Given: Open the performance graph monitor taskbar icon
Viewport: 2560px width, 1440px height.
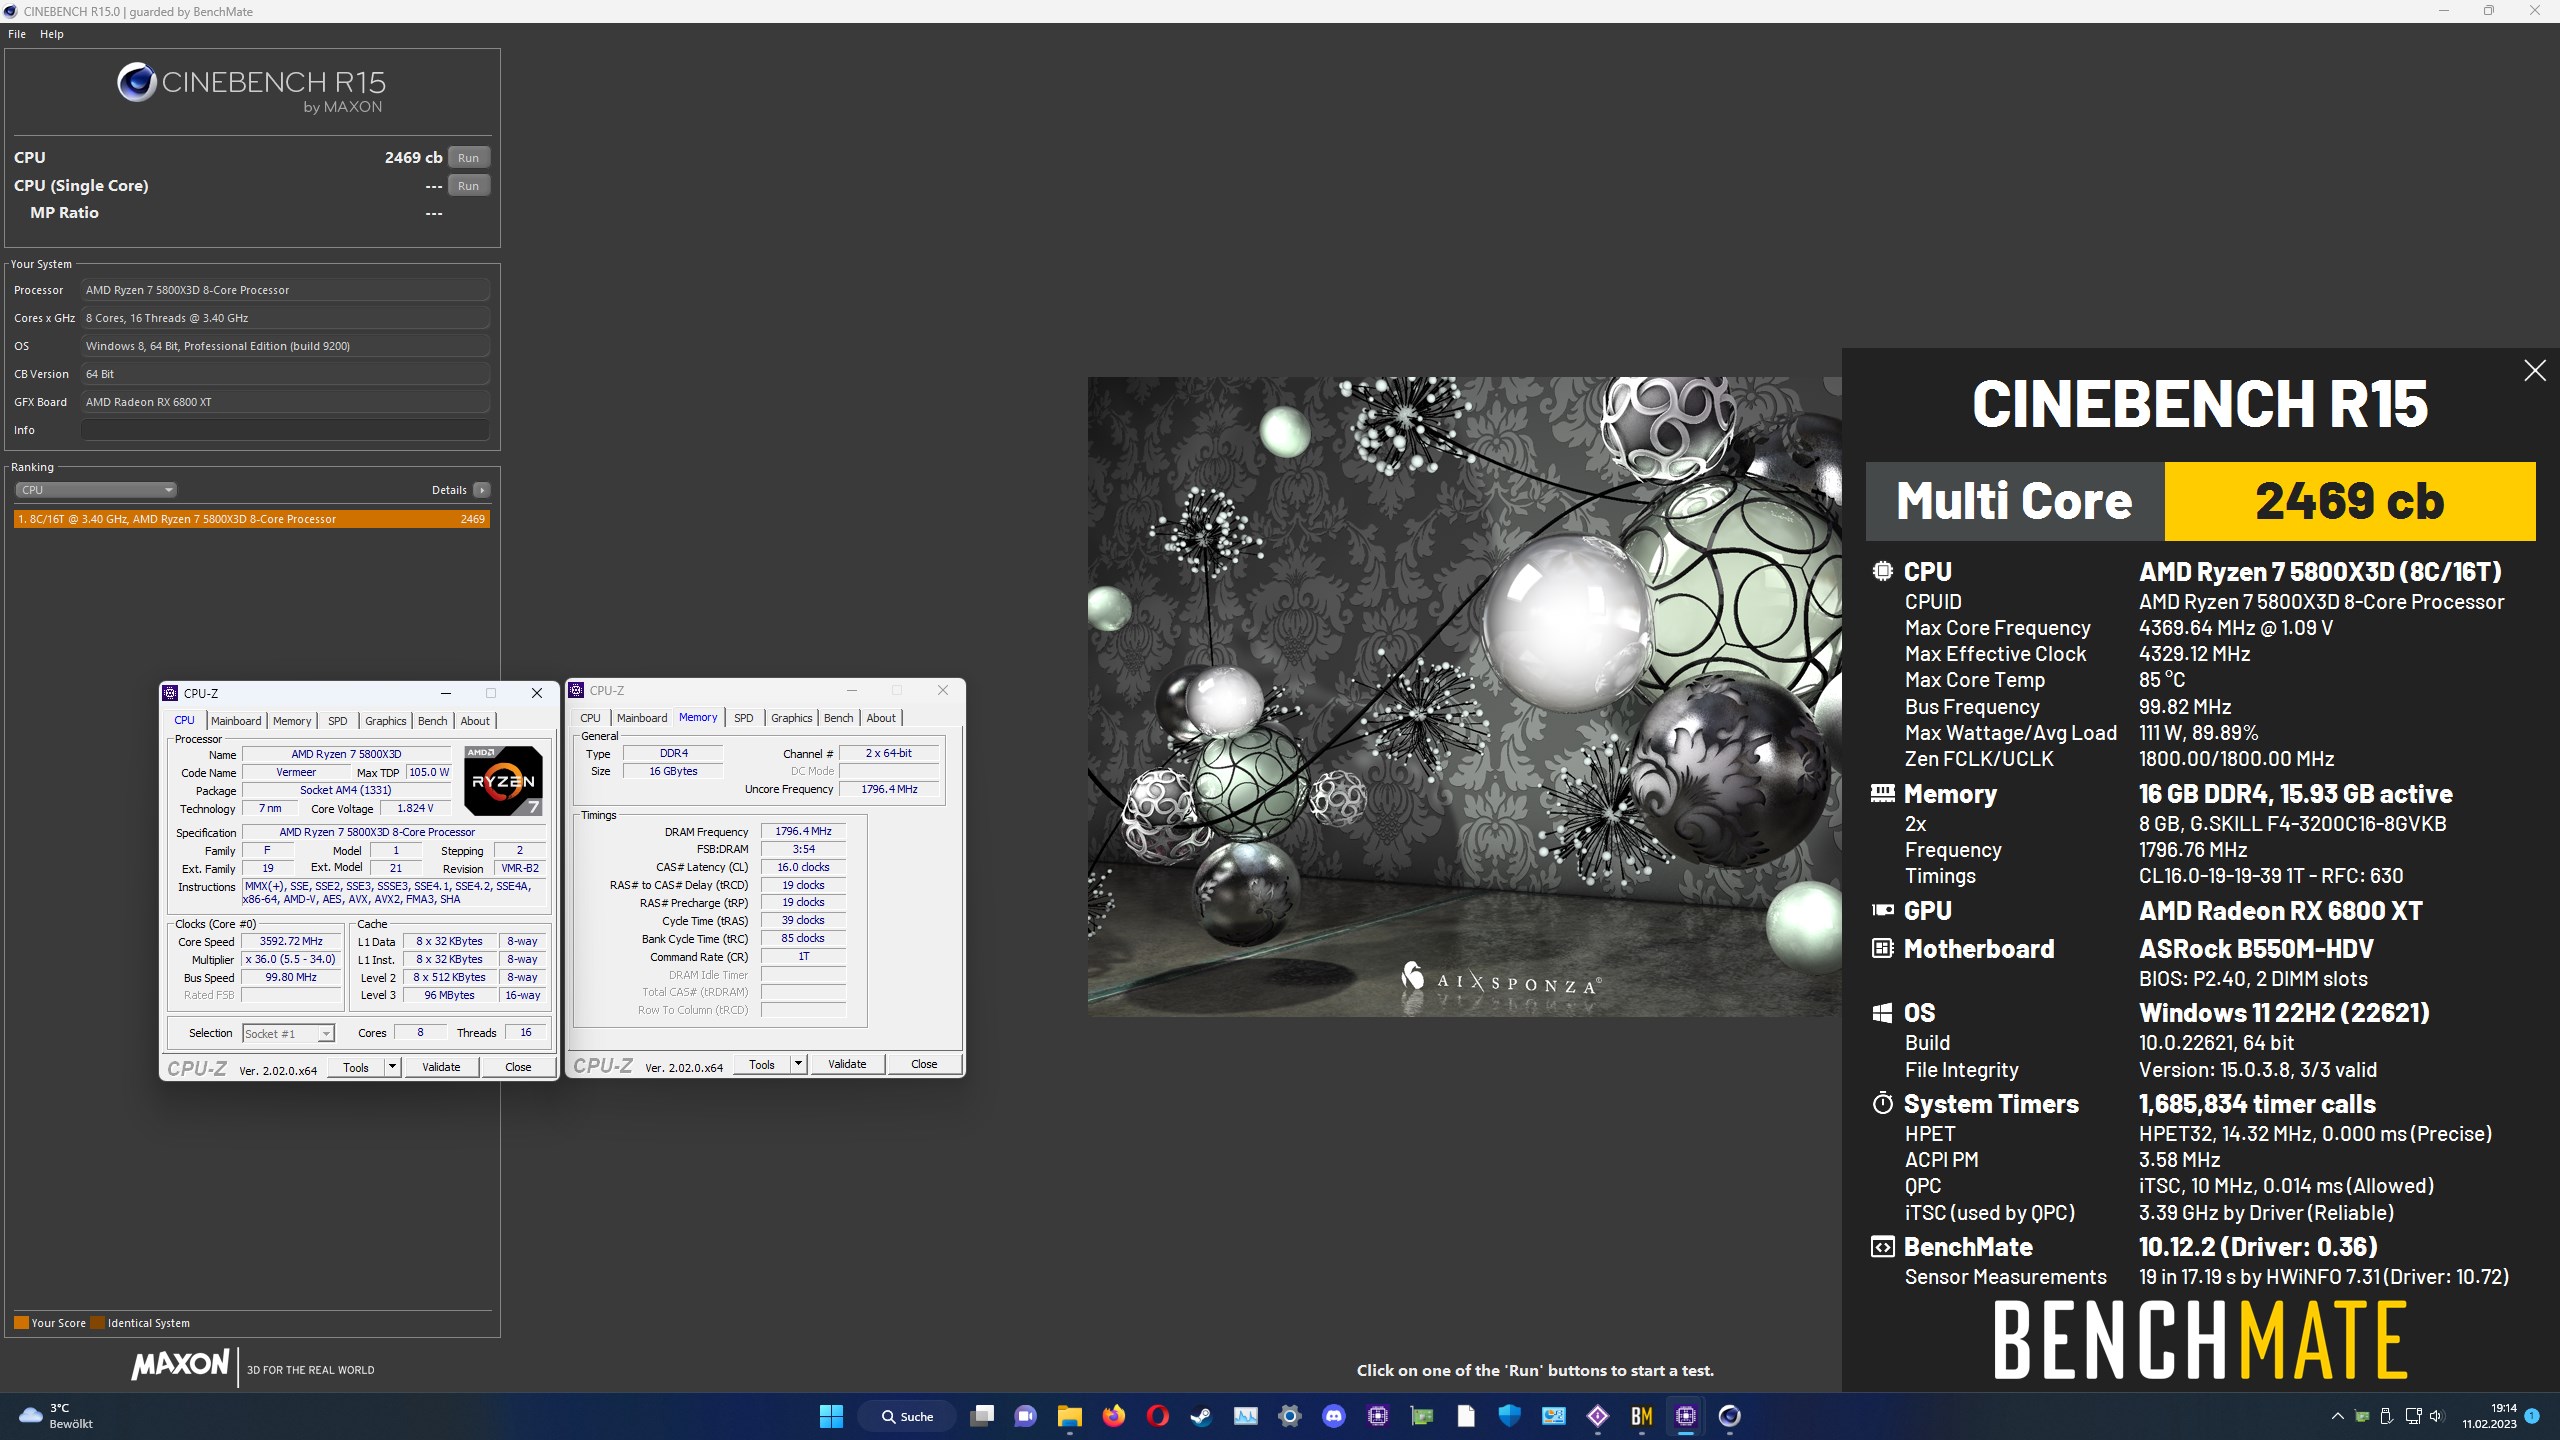Looking at the screenshot, I should tap(1246, 1416).
